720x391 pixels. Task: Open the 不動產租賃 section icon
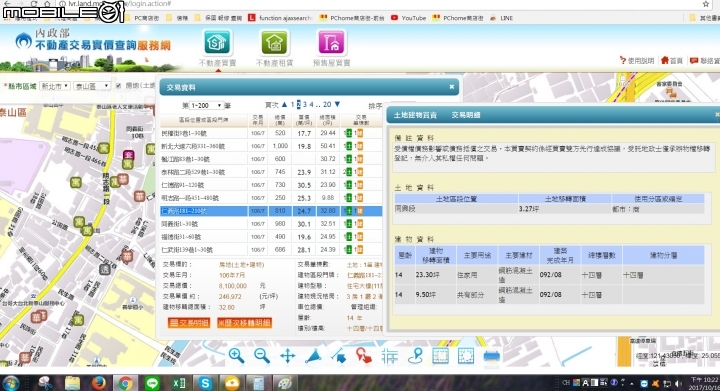point(274,43)
